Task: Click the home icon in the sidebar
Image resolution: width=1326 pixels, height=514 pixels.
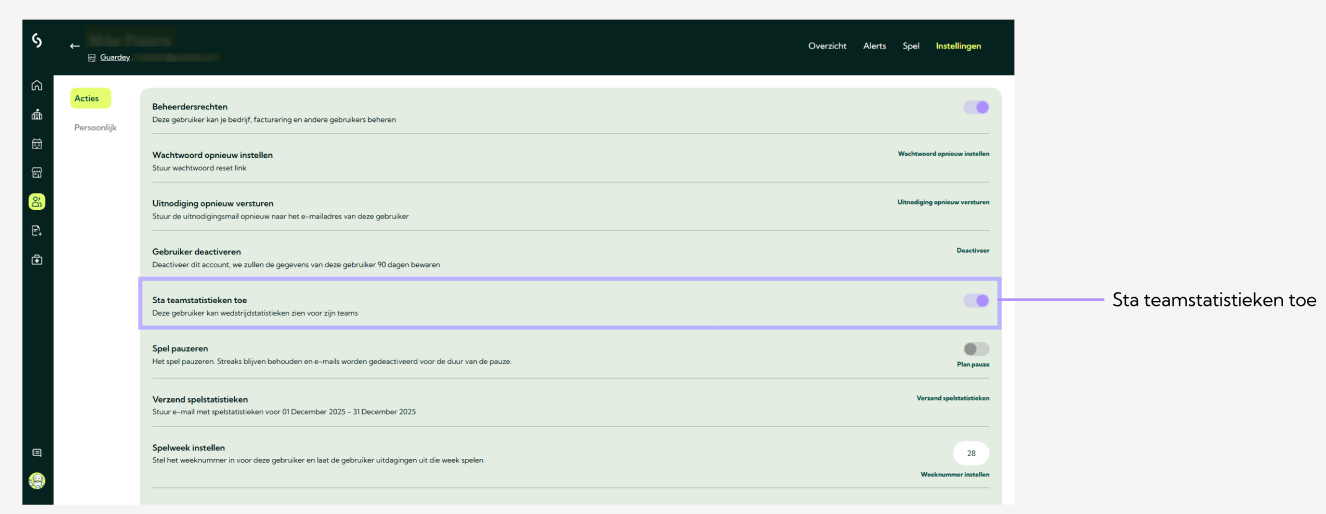Action: pyautogui.click(x=37, y=85)
